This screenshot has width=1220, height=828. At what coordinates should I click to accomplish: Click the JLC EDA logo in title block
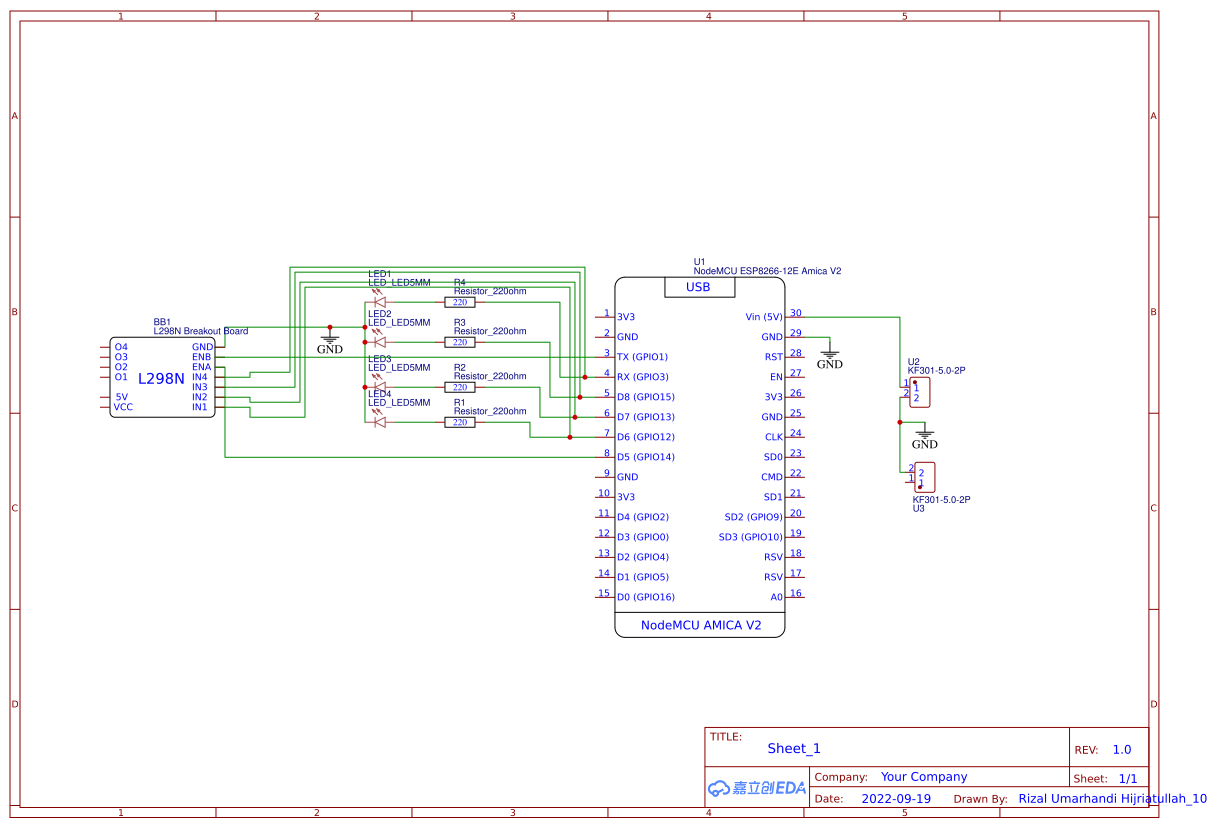(x=755, y=788)
